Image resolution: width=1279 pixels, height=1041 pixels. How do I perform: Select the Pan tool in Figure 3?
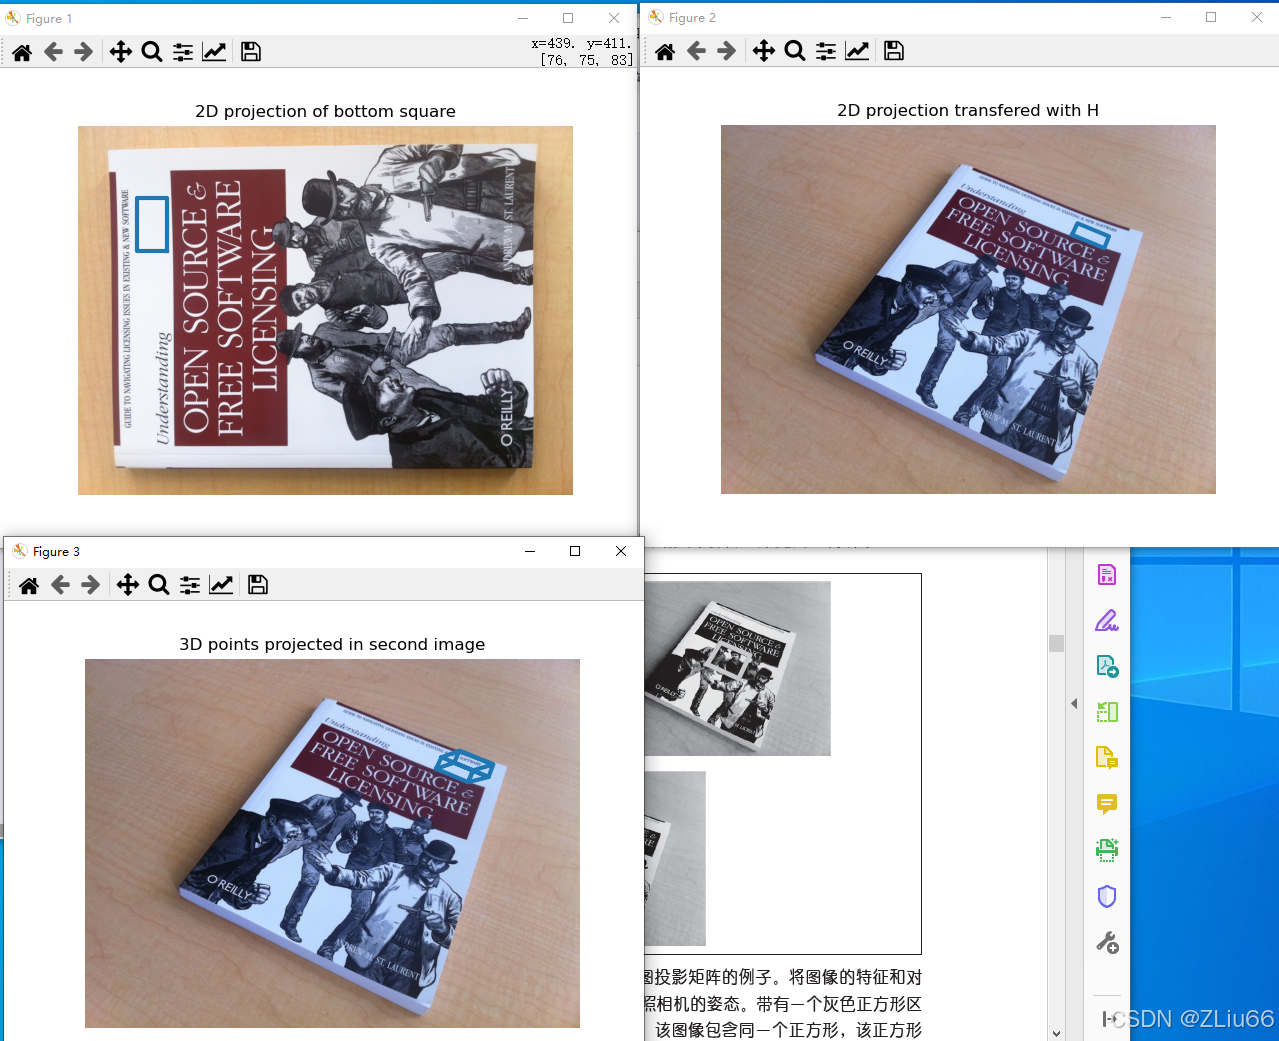(128, 585)
